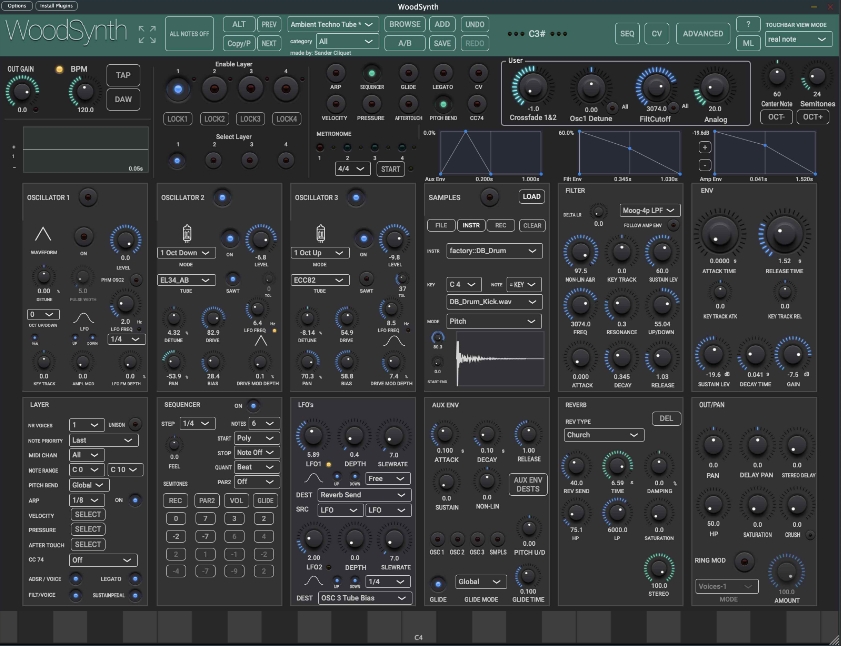Toggle the Glide switch in the top row
This screenshot has width=841, height=646.
(408, 73)
